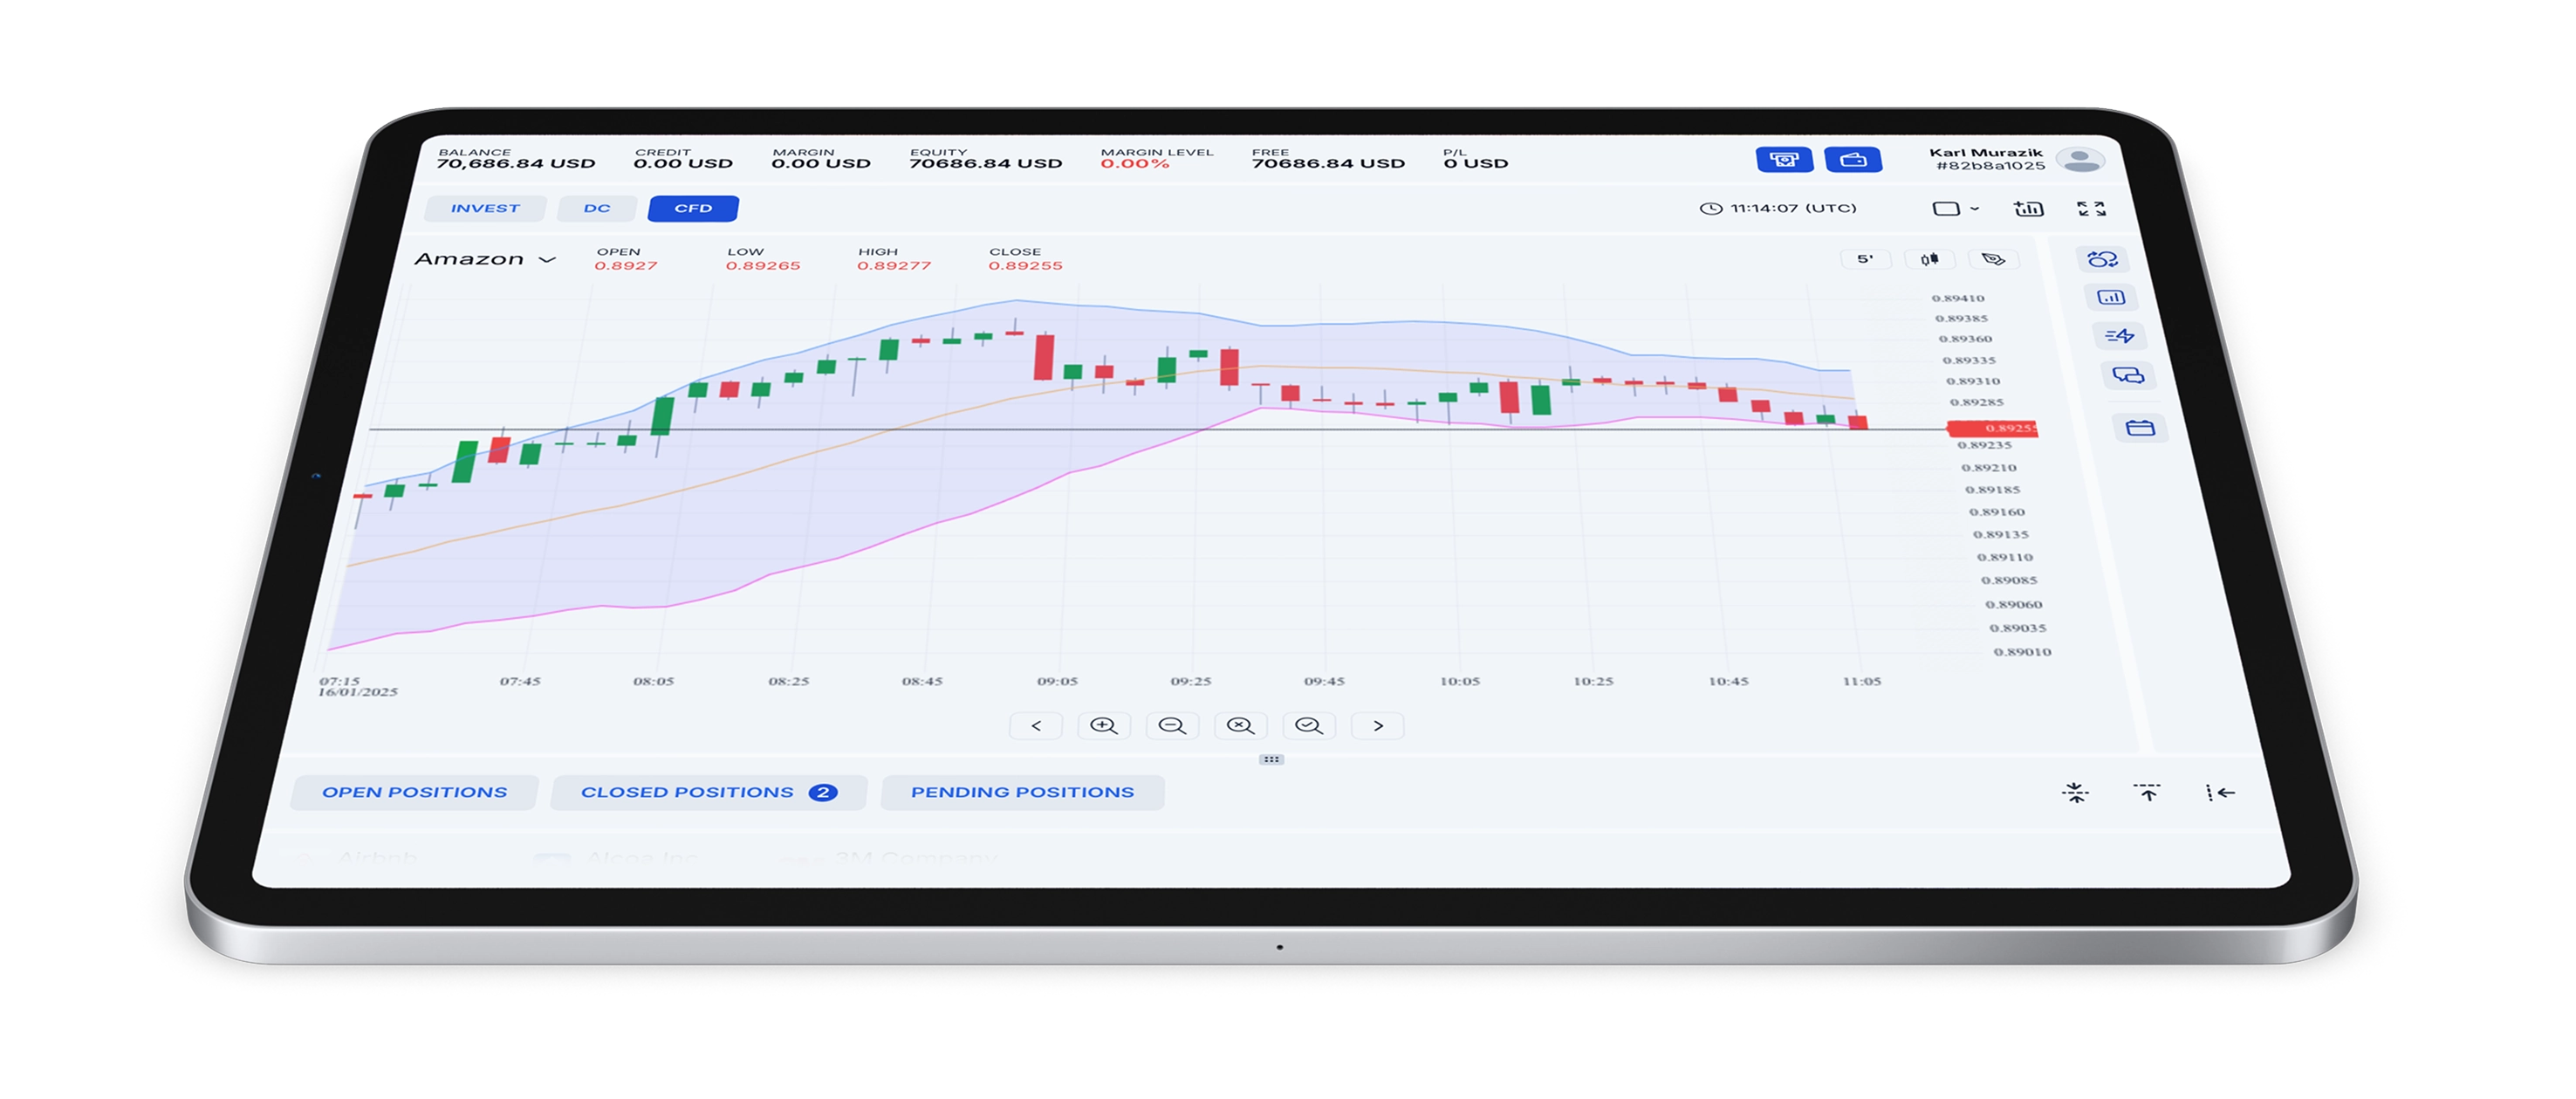The width and height of the screenshot is (2576, 1099).
Task: Open Karl Murazik's profile avatar
Action: (2081, 159)
